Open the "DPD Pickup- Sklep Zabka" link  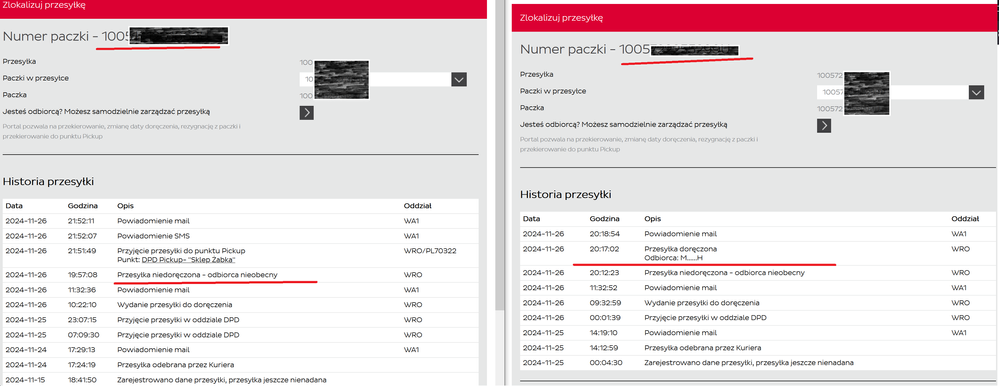[189, 260]
